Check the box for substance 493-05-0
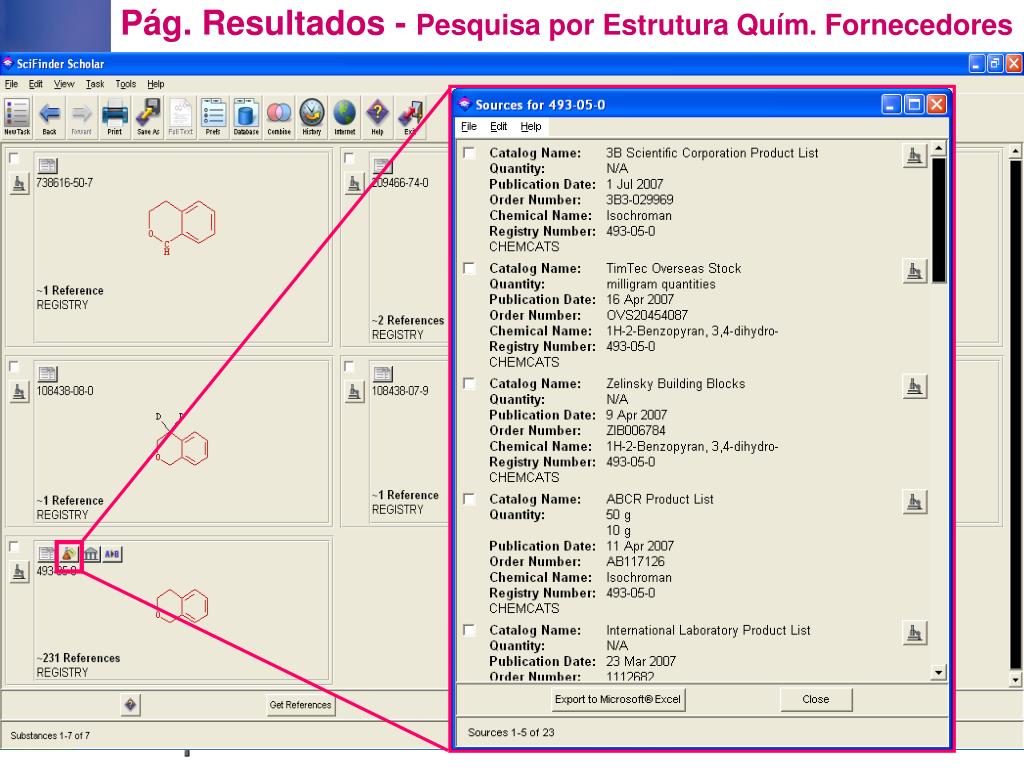Screen dimensions: 1024x768 coord(14,547)
